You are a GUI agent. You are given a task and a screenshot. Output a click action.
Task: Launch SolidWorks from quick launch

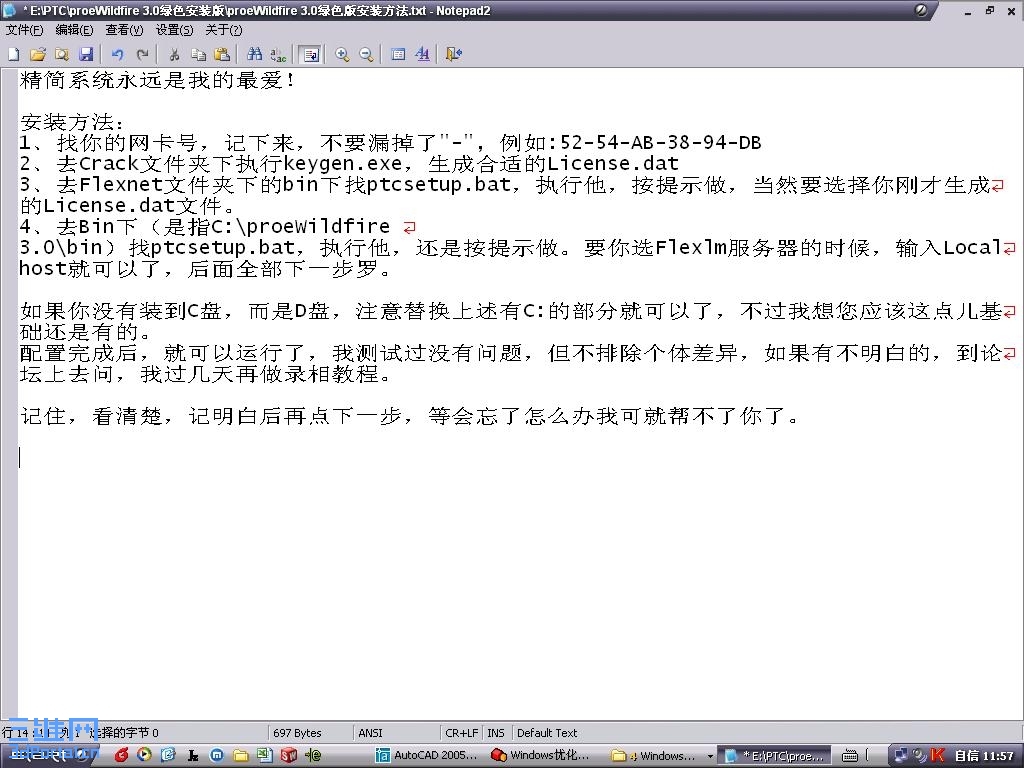pos(289,756)
